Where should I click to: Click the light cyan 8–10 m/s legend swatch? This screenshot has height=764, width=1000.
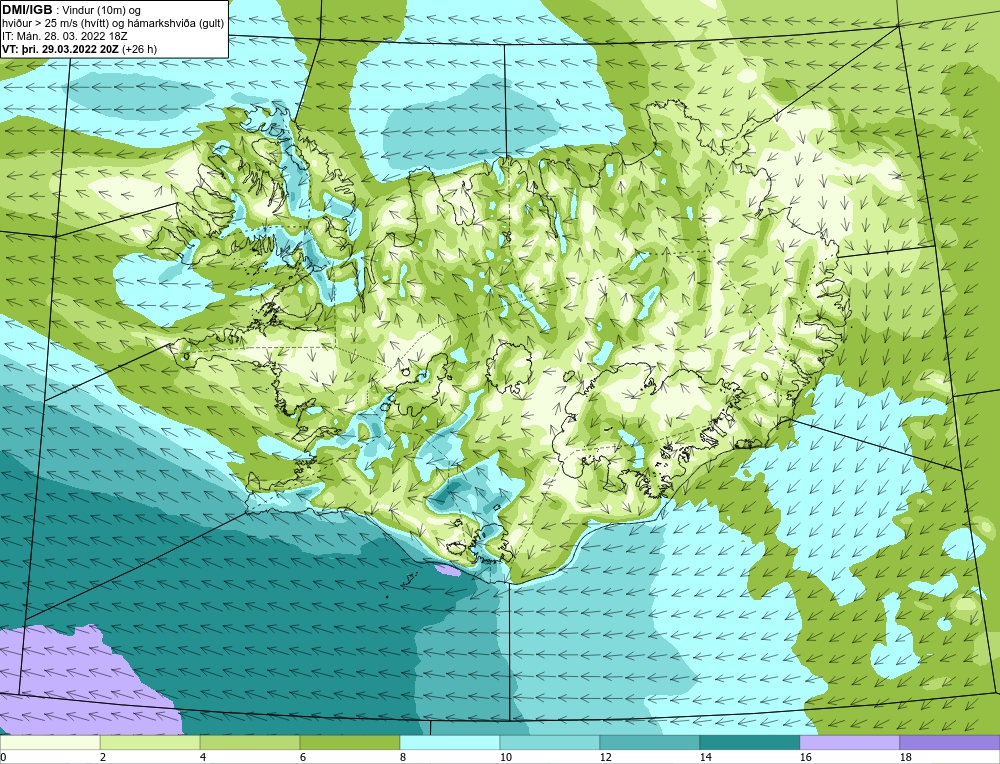[x=450, y=742]
